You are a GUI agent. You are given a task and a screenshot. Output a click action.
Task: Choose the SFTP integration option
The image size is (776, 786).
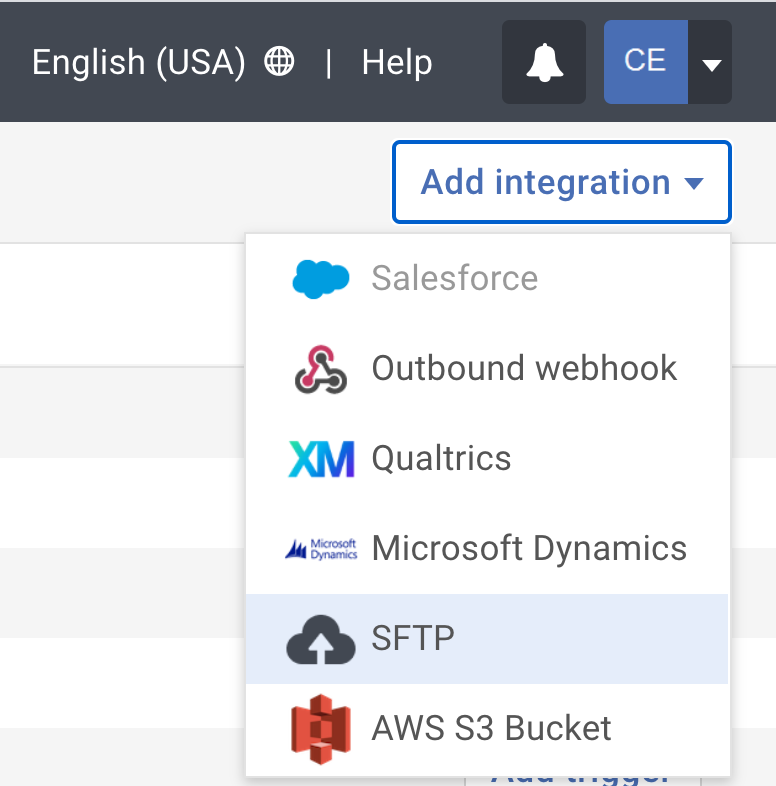tap(487, 639)
